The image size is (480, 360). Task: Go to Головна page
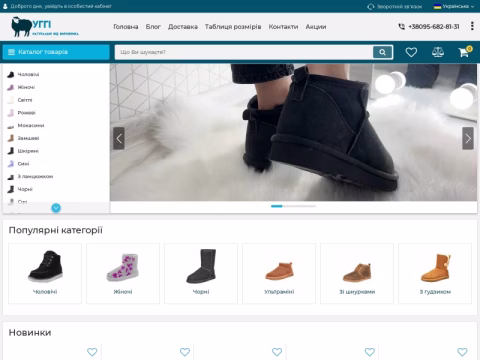tap(126, 27)
